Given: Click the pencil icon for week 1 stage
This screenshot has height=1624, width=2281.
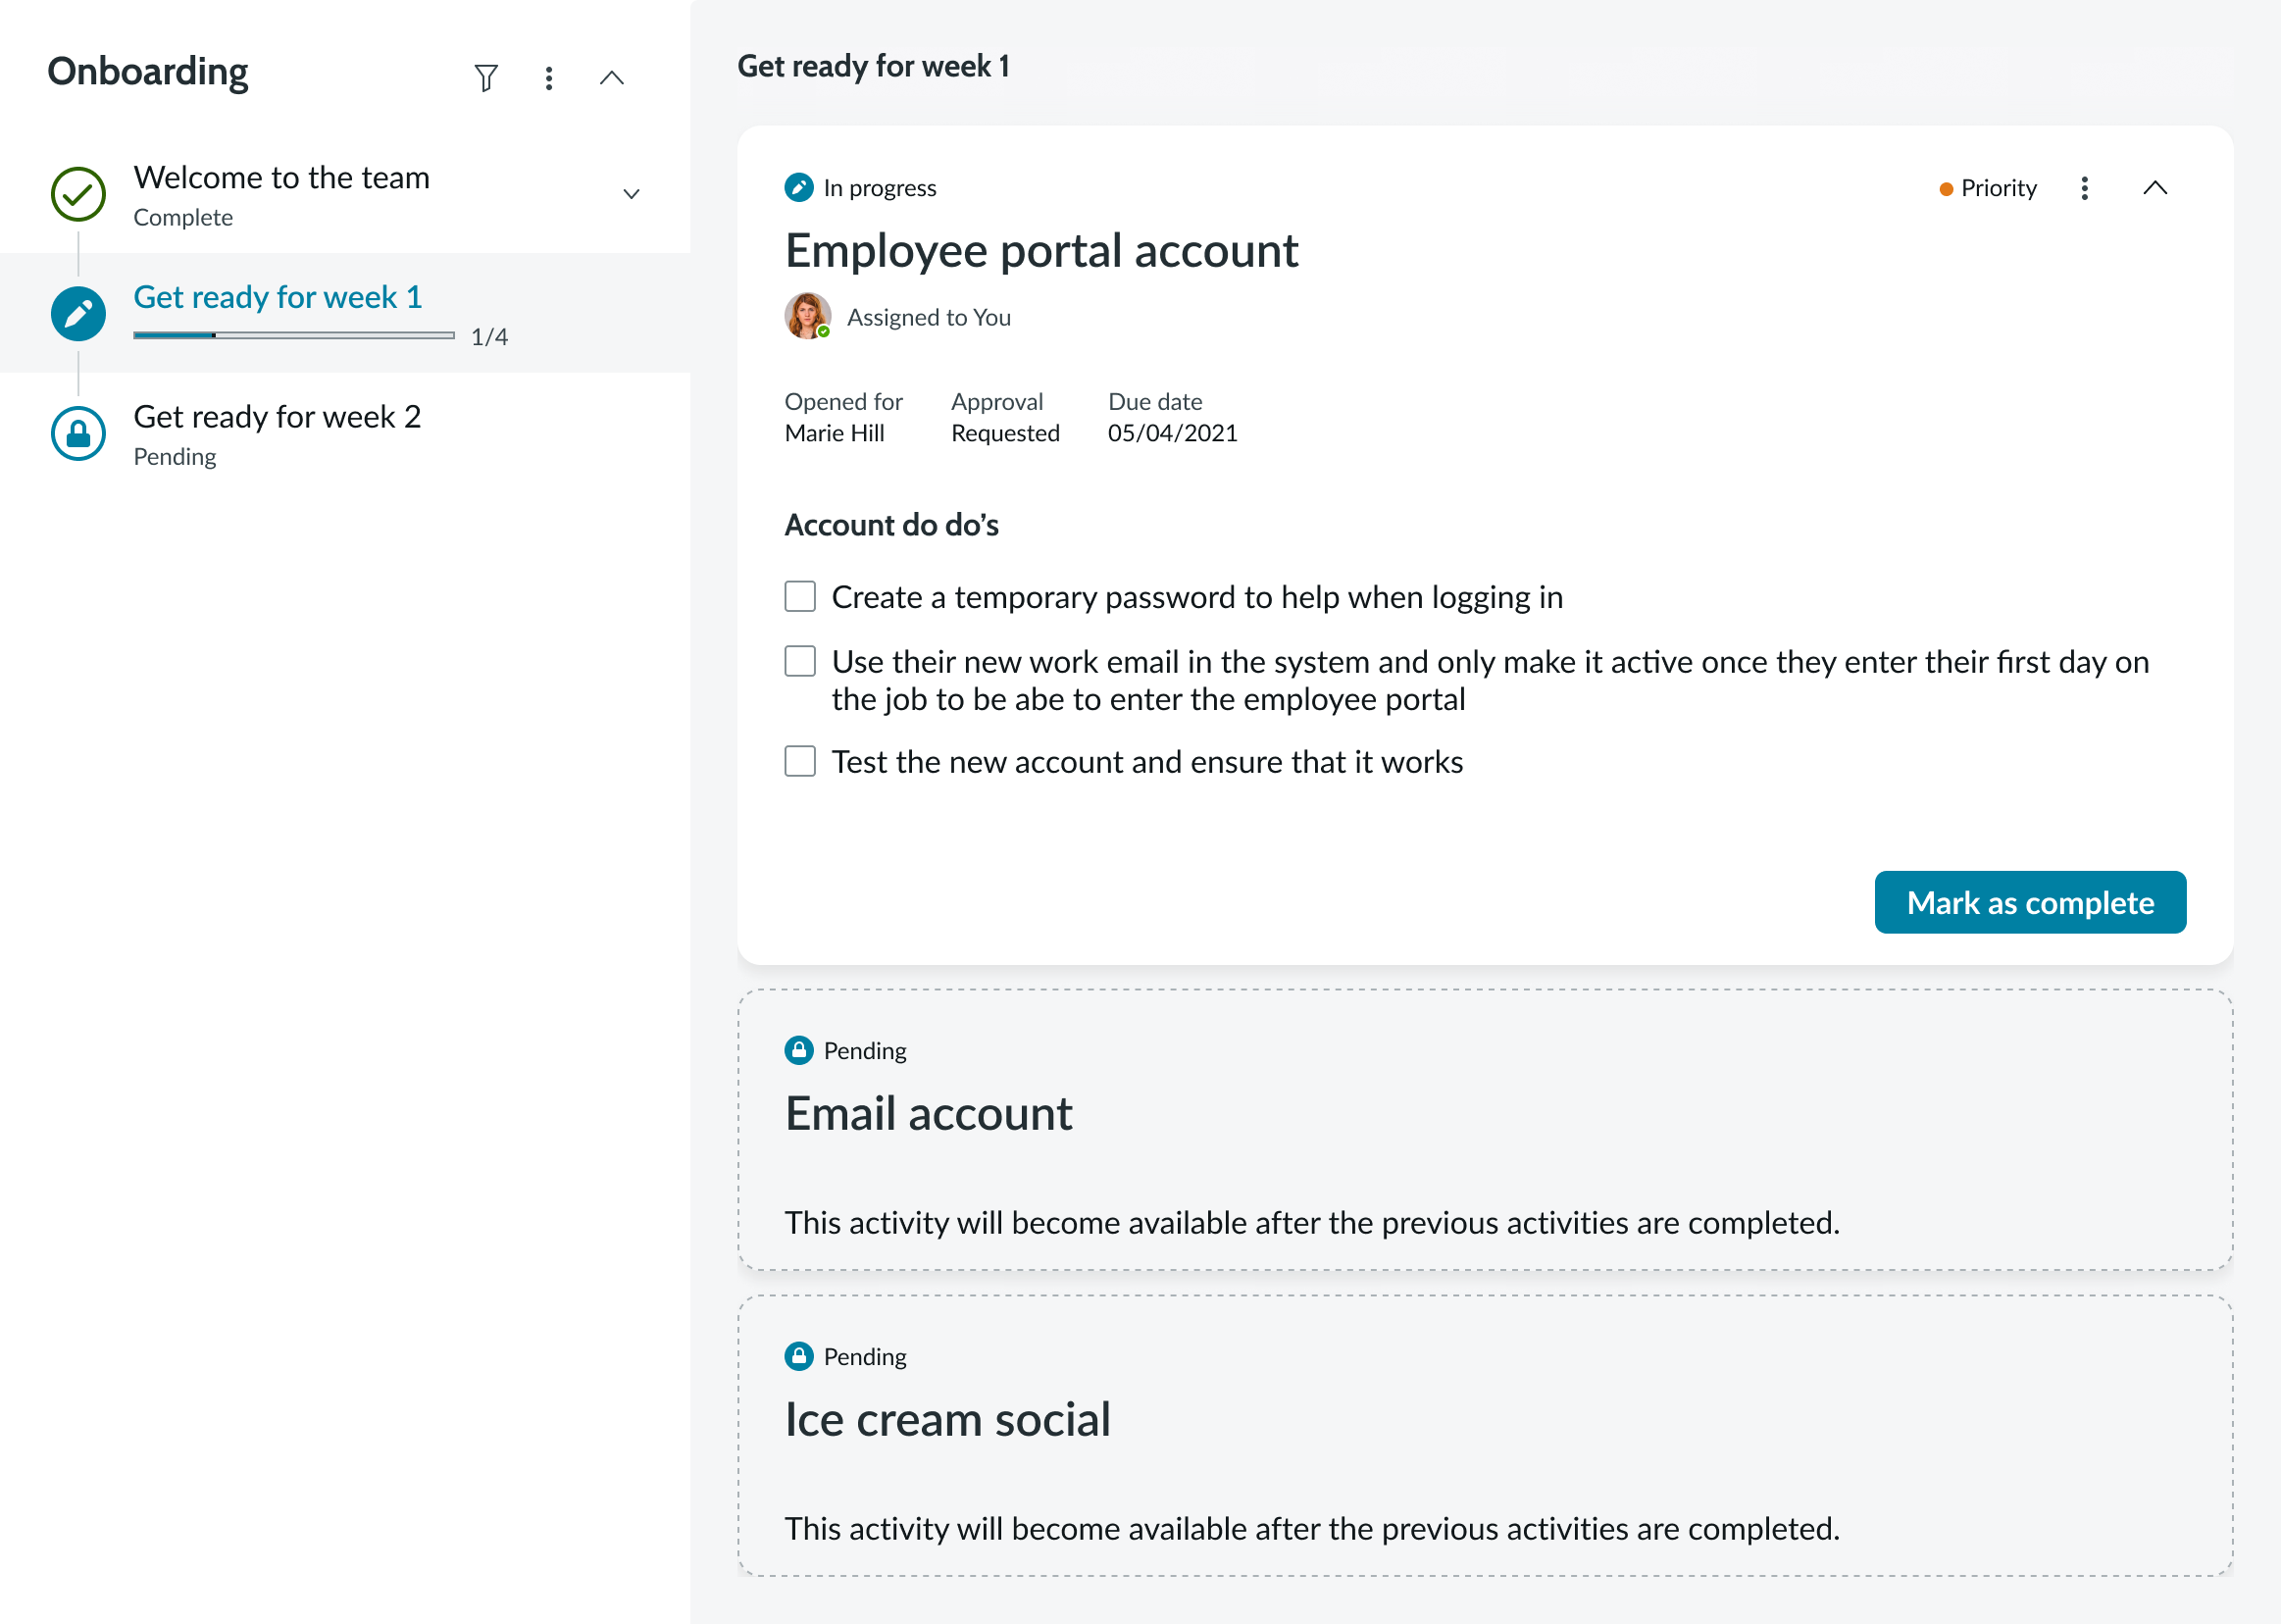Looking at the screenshot, I should click(x=78, y=314).
